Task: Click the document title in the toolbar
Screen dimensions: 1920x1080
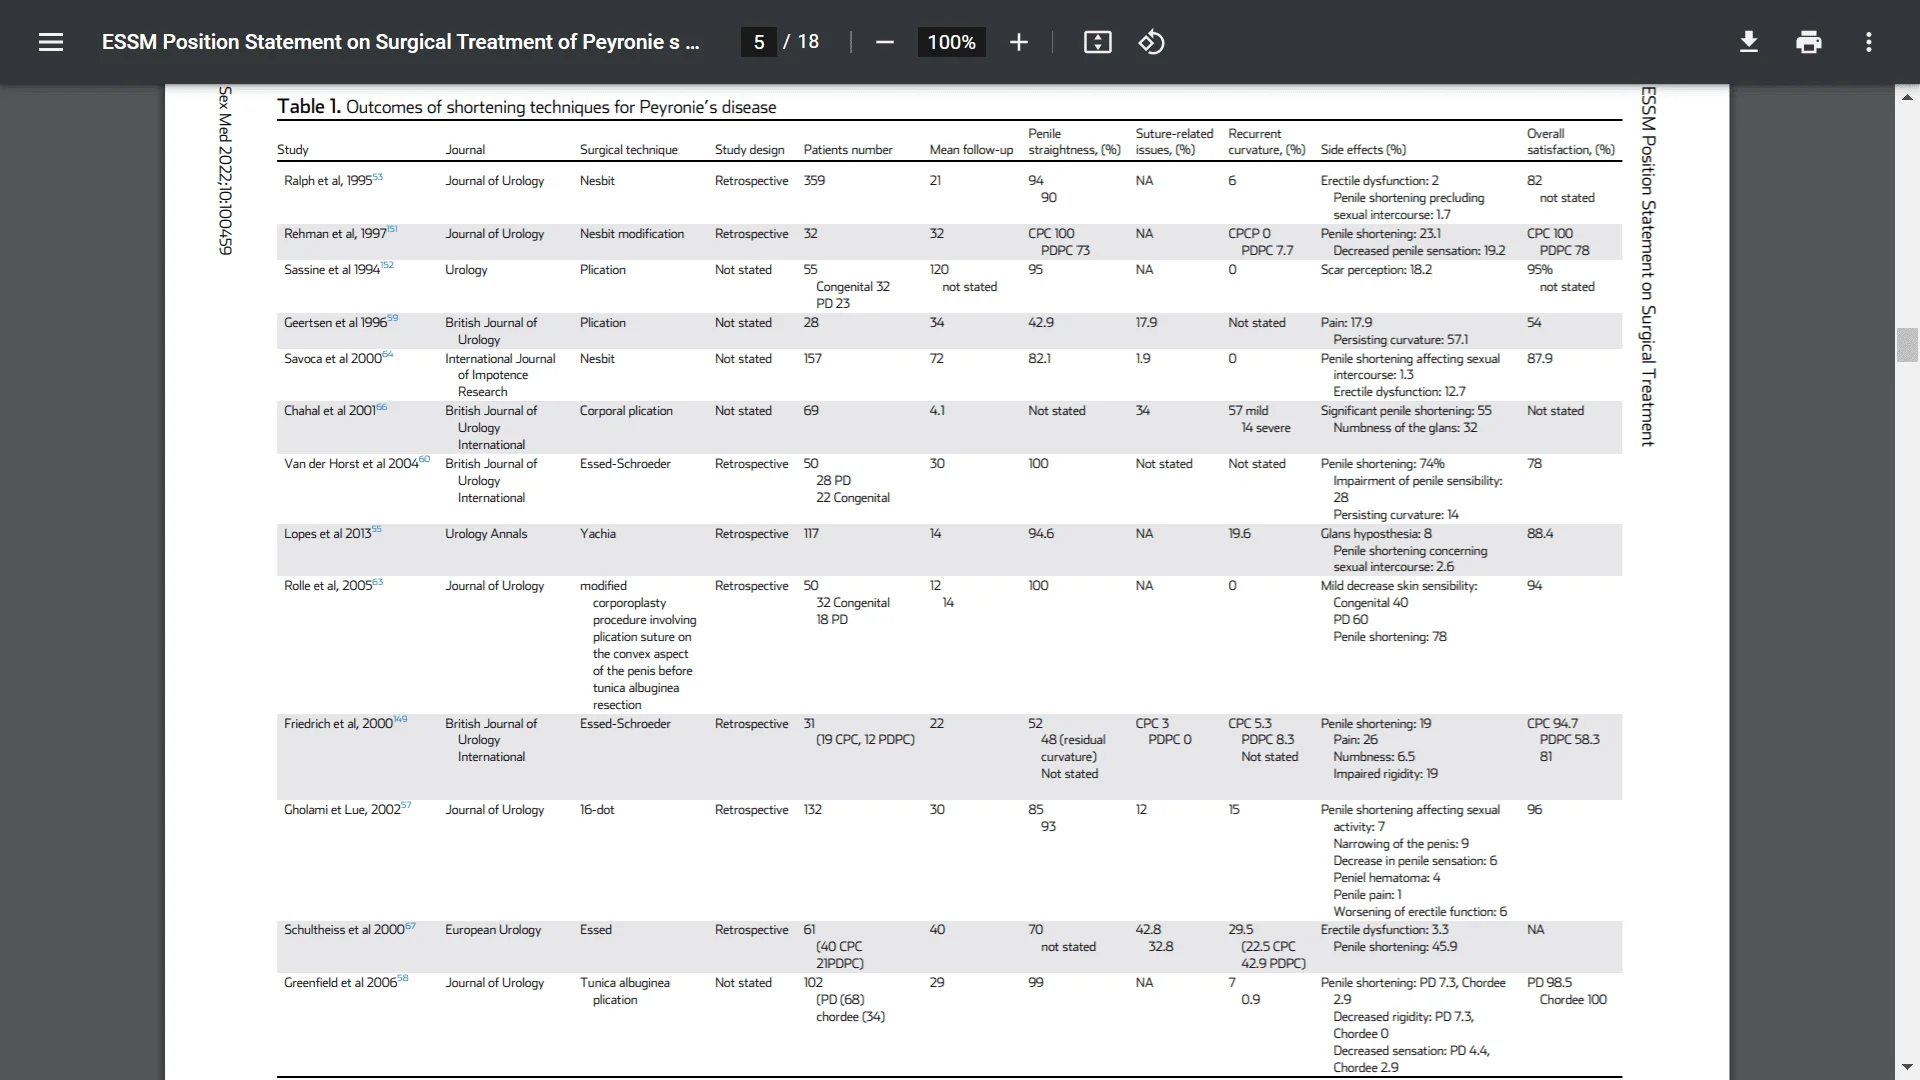Action: 400,42
